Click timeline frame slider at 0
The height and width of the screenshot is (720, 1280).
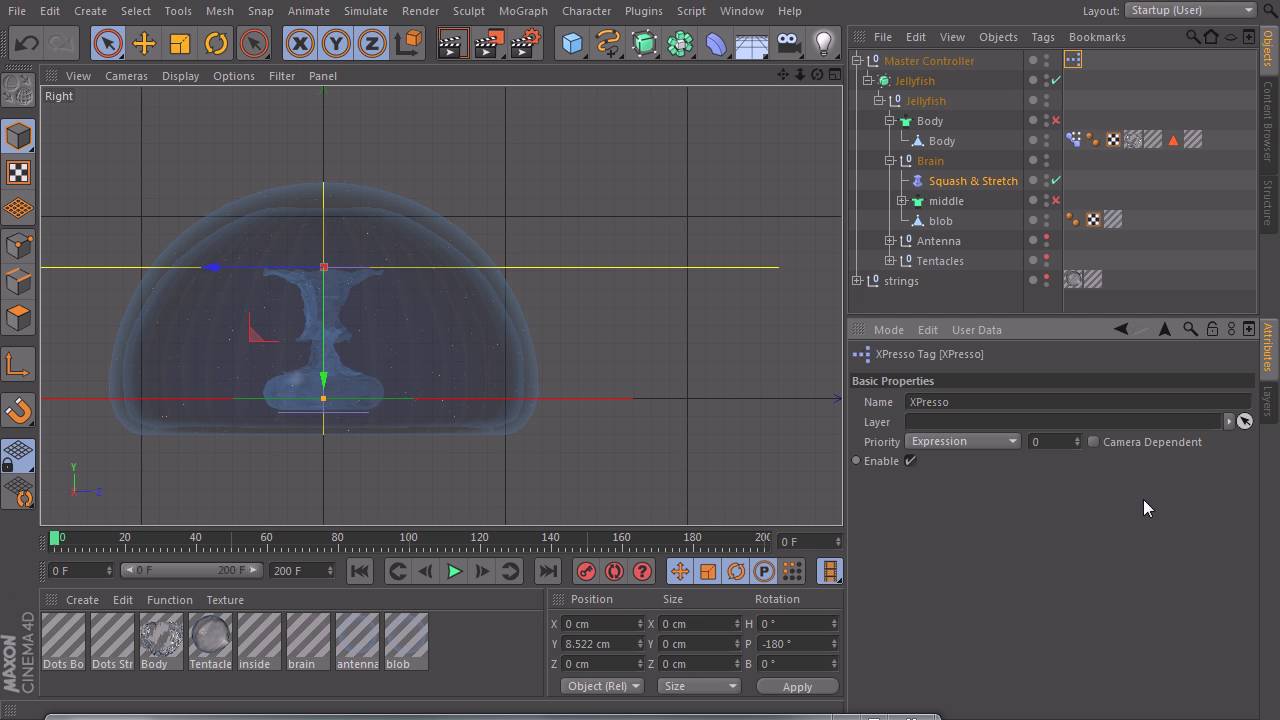tap(55, 539)
